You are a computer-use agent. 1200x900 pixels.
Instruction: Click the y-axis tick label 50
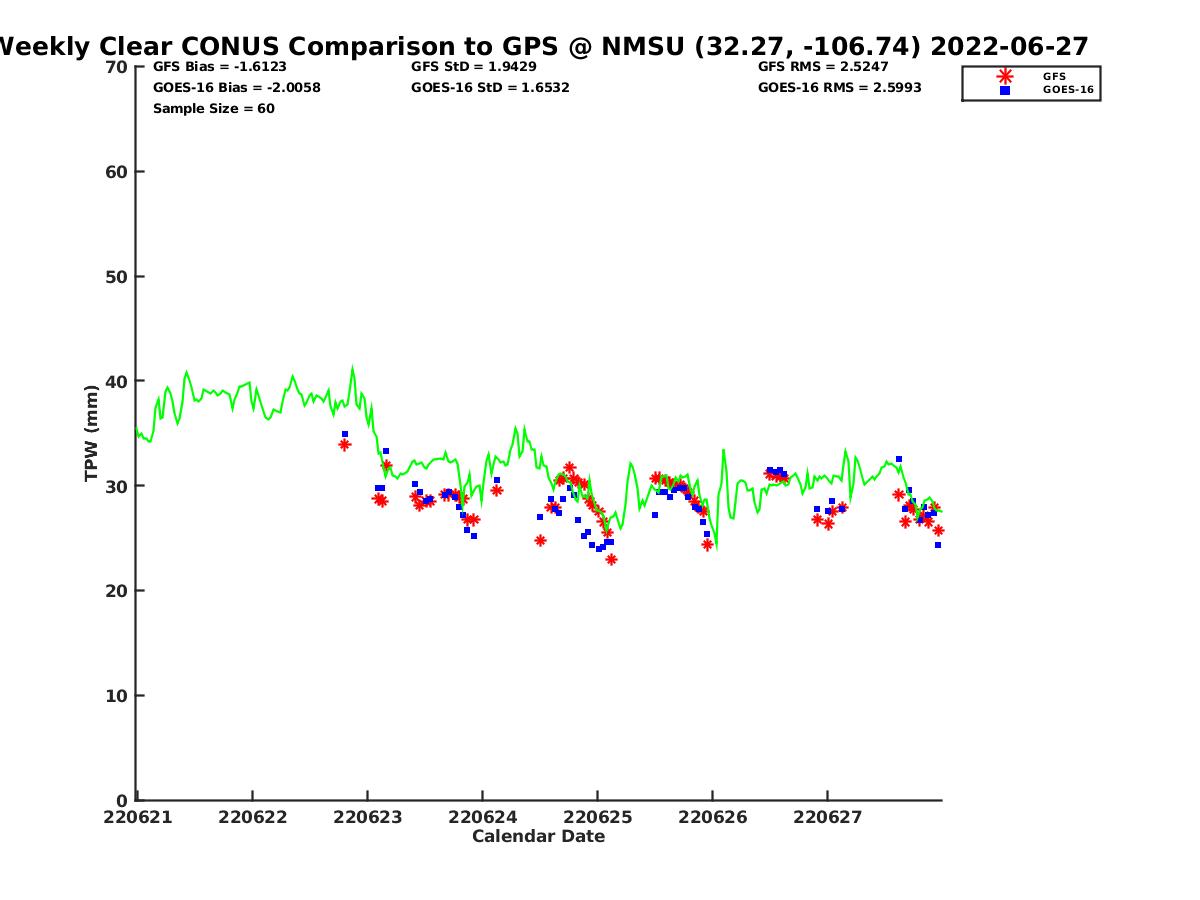coord(117,277)
